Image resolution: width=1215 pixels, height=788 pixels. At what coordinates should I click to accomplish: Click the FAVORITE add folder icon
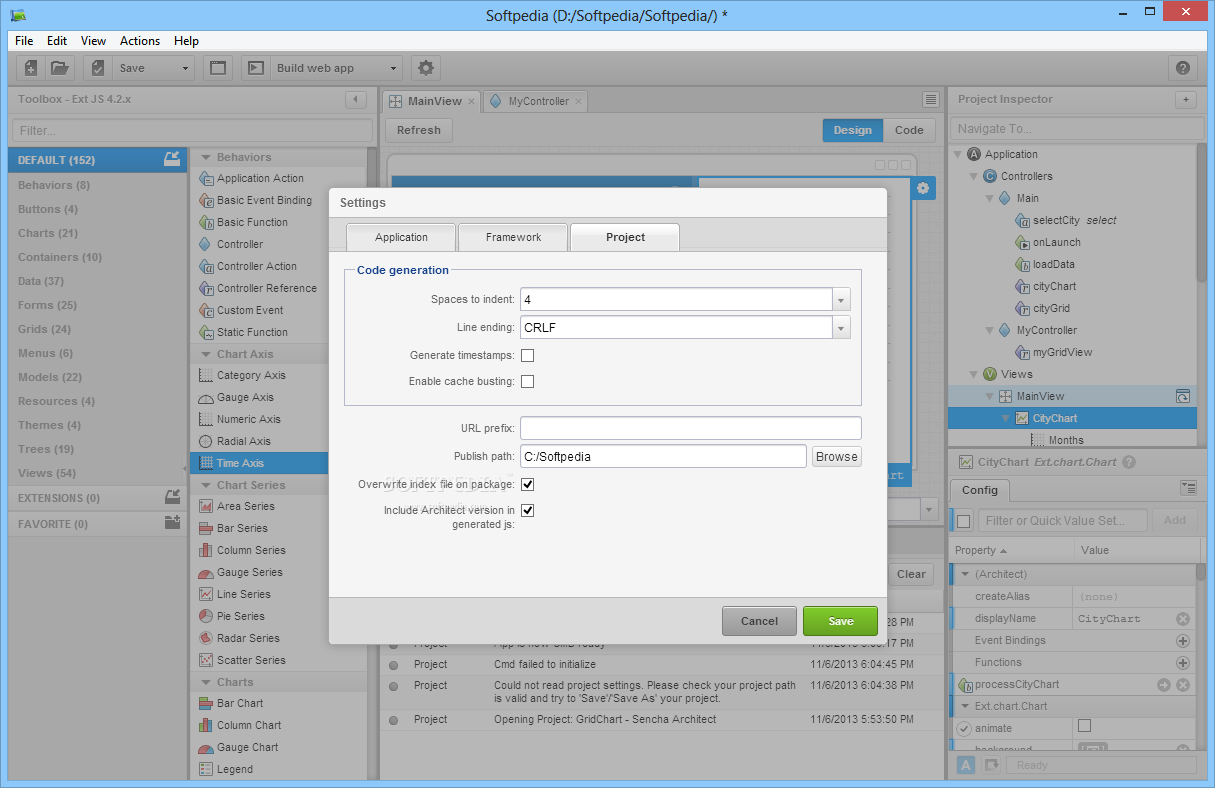click(x=172, y=523)
